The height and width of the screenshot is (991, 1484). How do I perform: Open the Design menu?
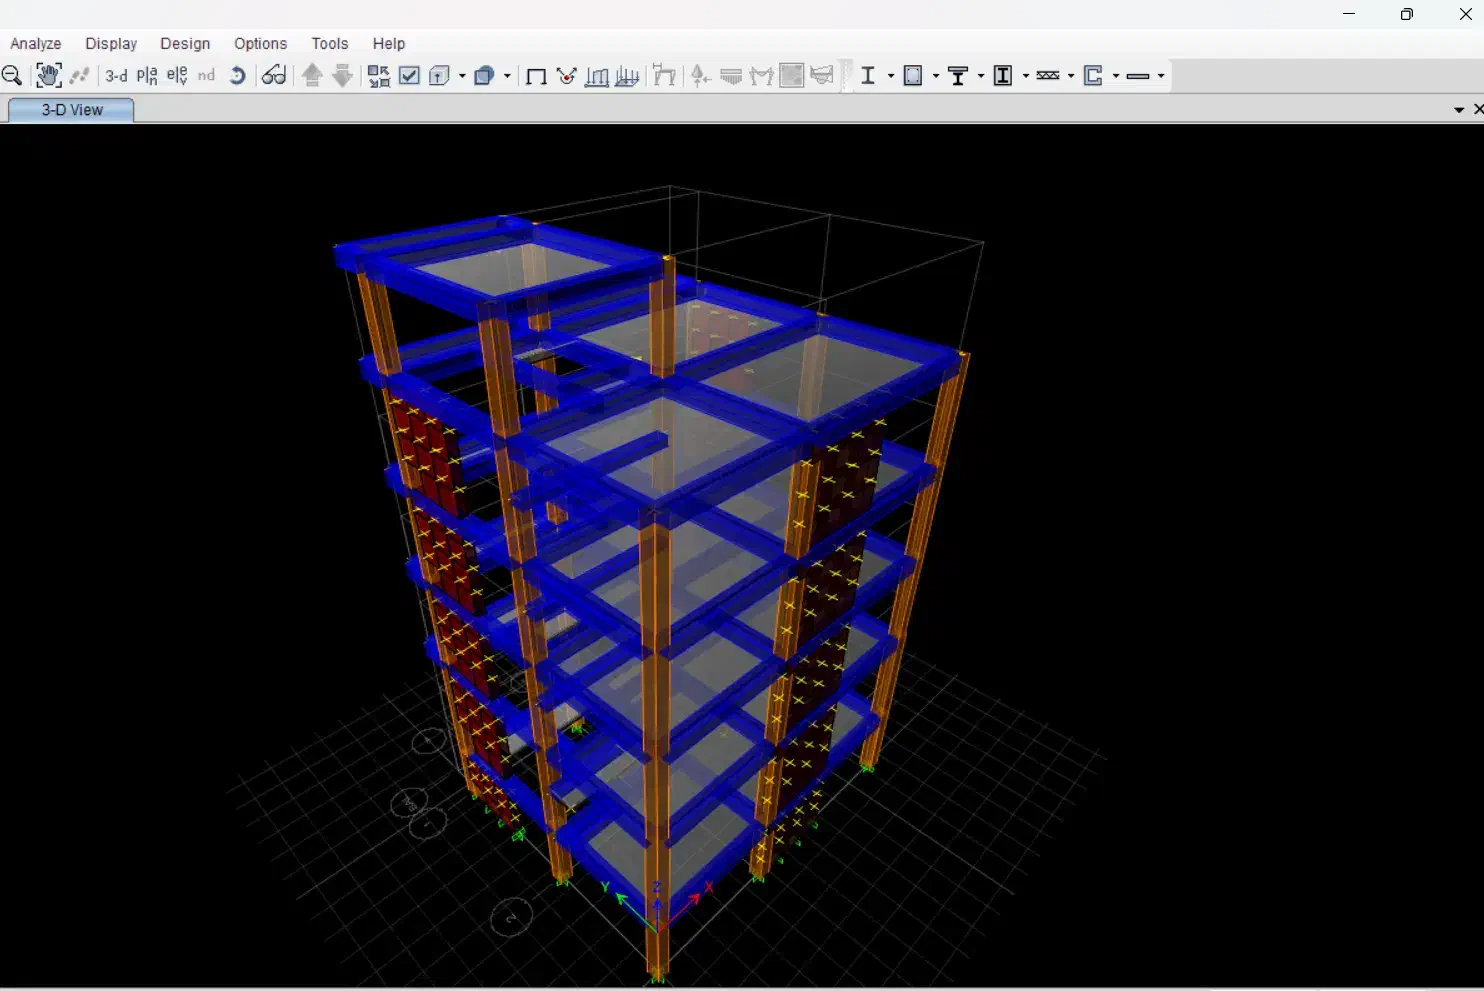point(185,44)
